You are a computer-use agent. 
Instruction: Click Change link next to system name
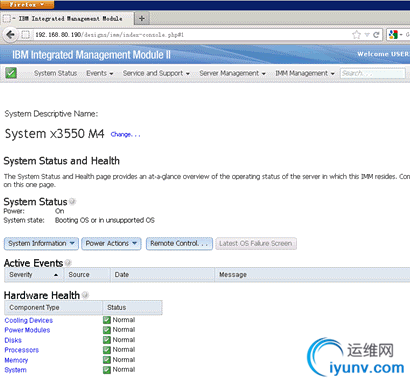tap(125, 134)
